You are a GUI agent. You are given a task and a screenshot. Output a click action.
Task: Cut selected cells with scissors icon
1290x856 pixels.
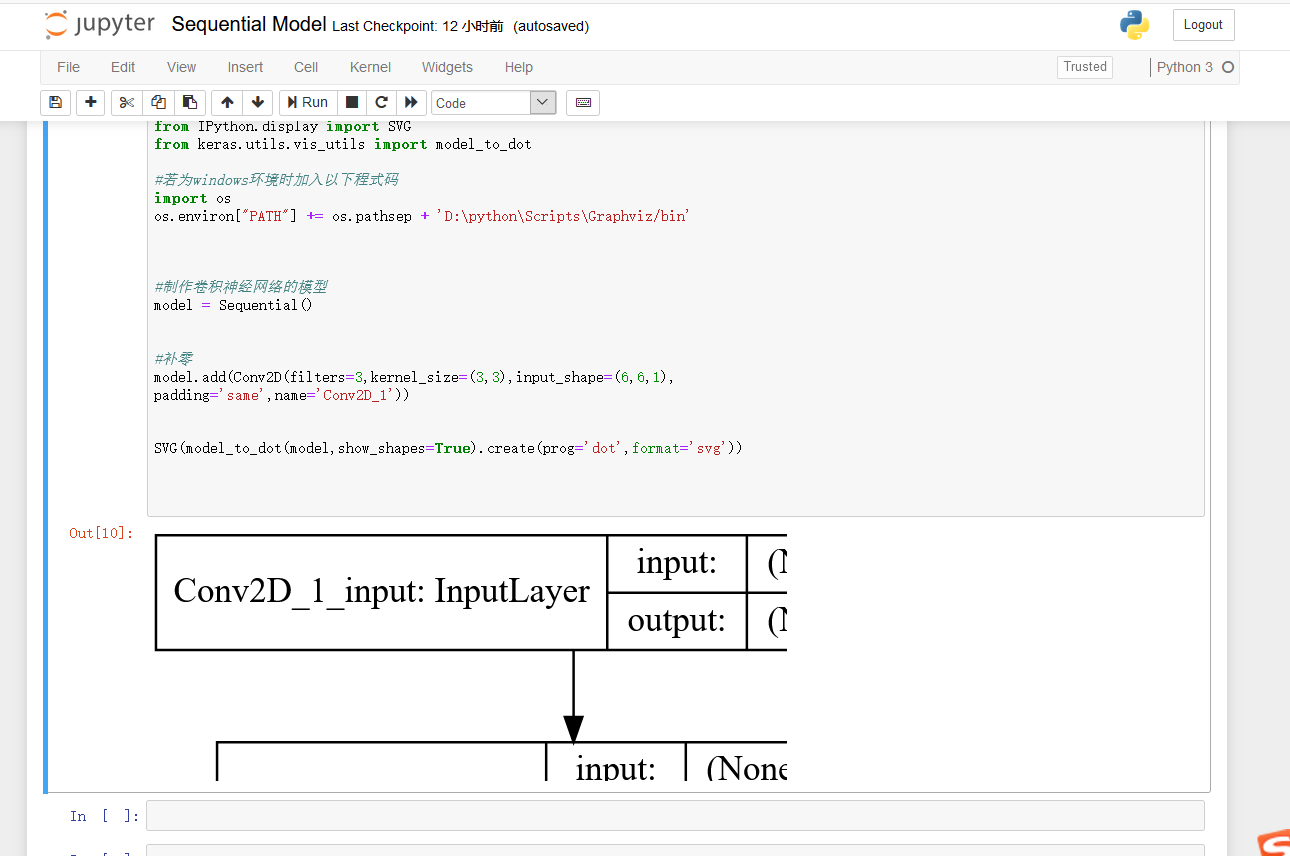pos(127,102)
